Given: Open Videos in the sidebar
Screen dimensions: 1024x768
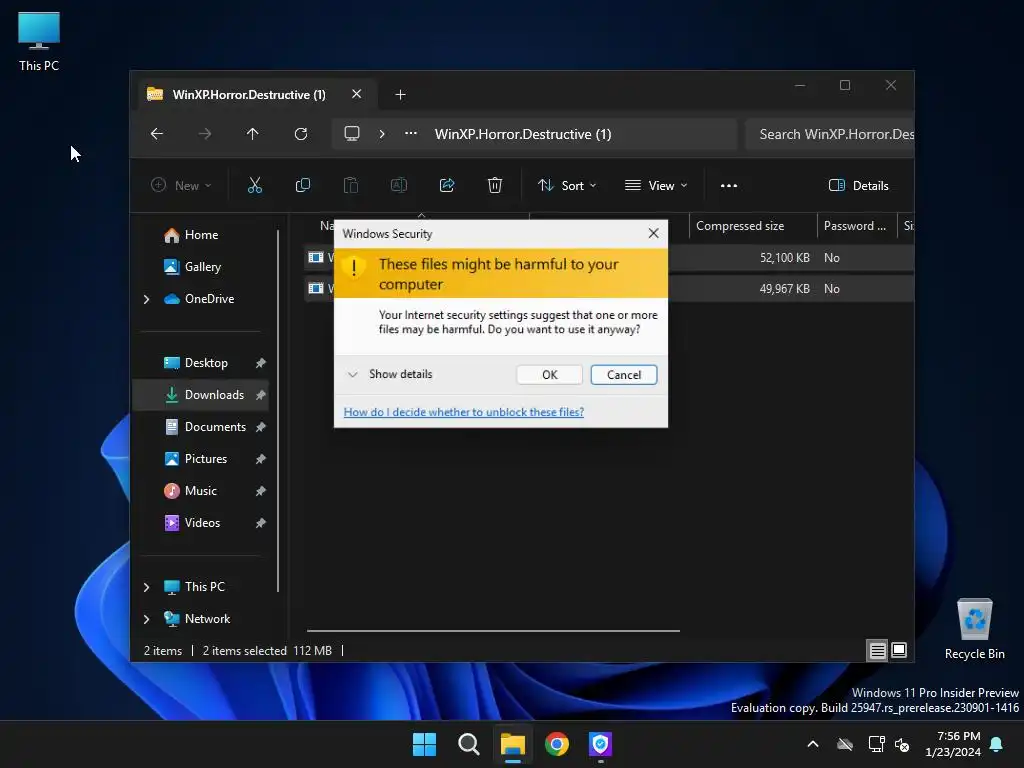Looking at the screenshot, I should (202, 523).
